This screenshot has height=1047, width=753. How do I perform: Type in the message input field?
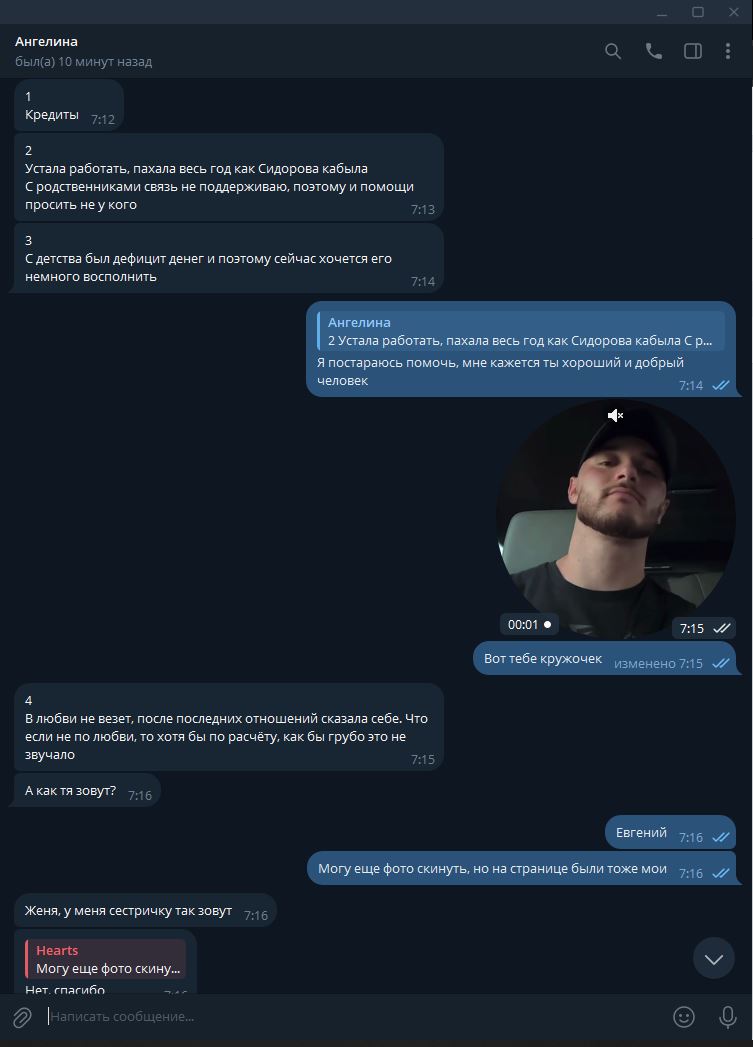[x=350, y=1017]
